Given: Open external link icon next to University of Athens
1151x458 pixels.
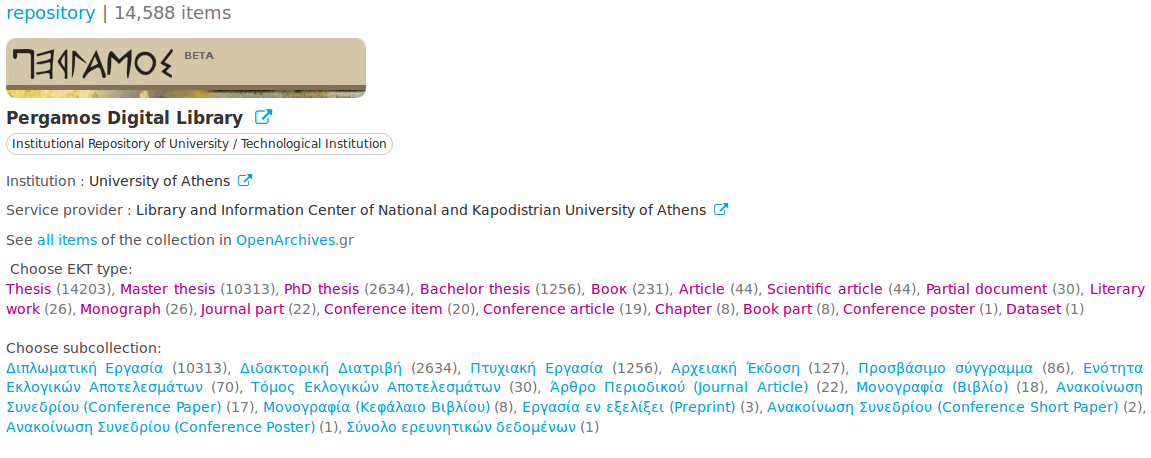Looking at the screenshot, I should [x=244, y=181].
